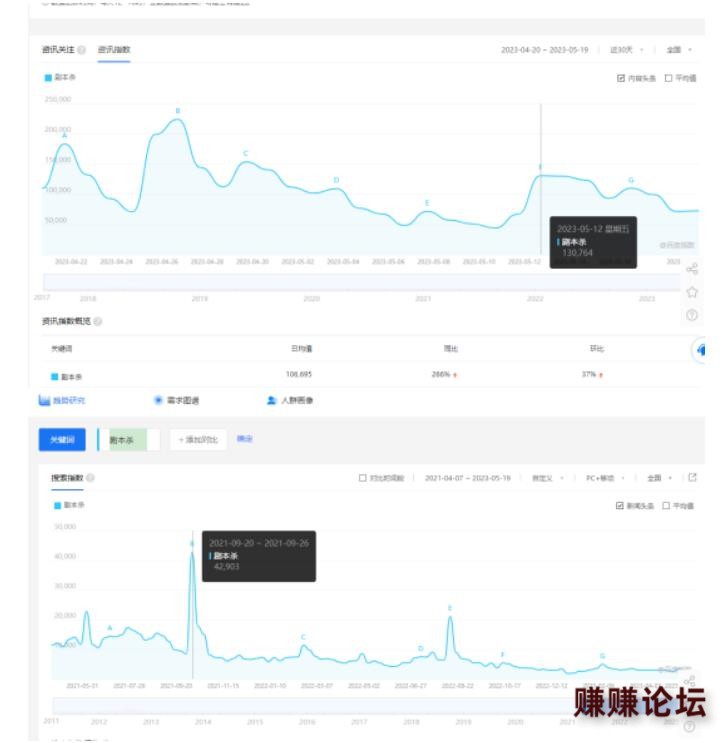Click export icon at search index header

[x=692, y=477]
